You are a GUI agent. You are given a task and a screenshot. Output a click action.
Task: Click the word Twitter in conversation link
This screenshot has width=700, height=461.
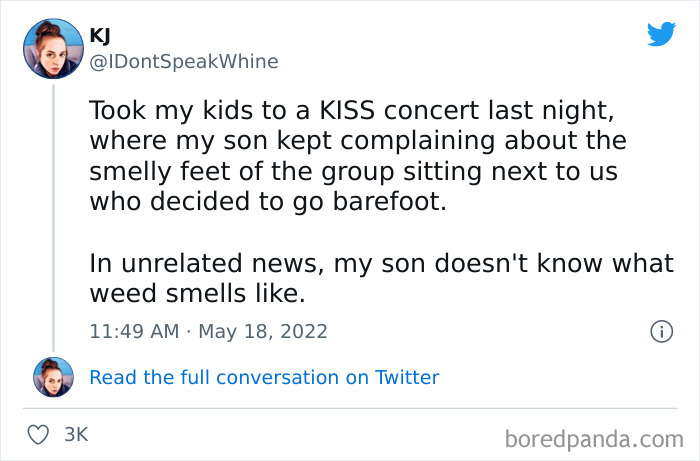pyautogui.click(x=407, y=377)
